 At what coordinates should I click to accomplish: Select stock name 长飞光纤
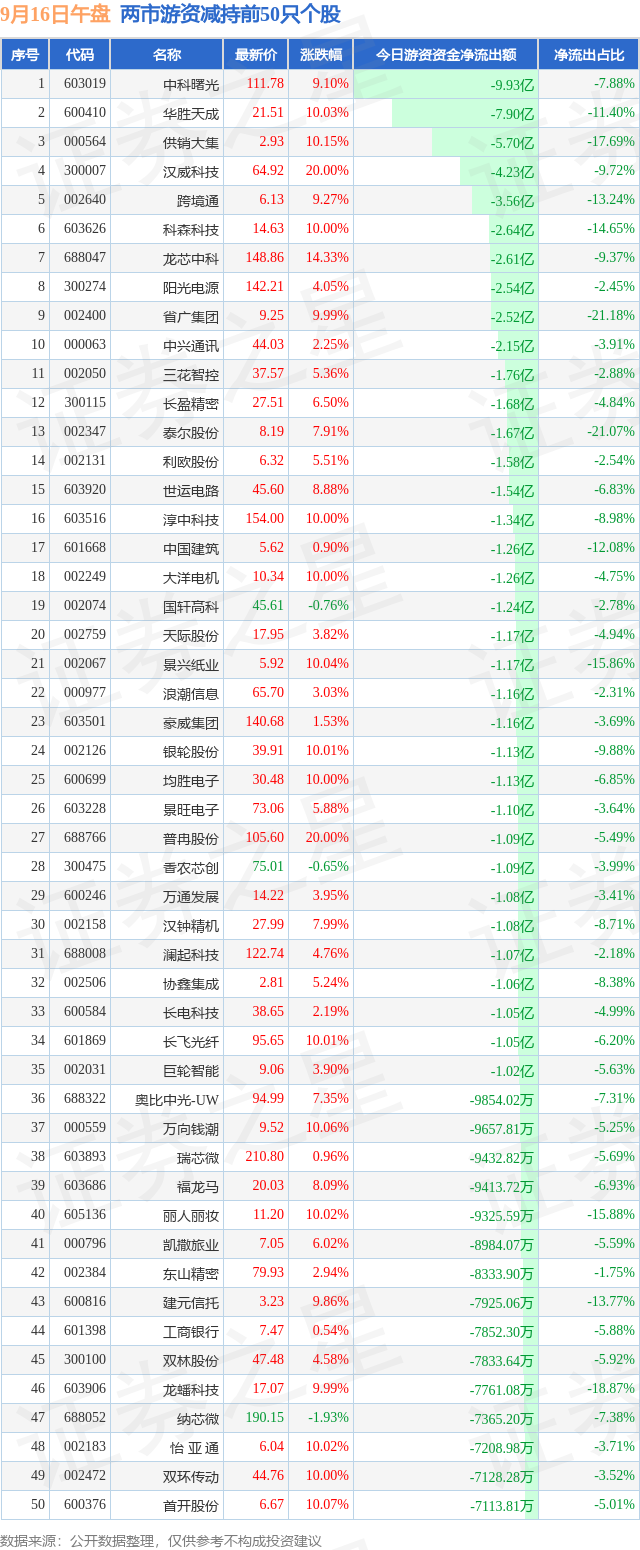[190, 1041]
